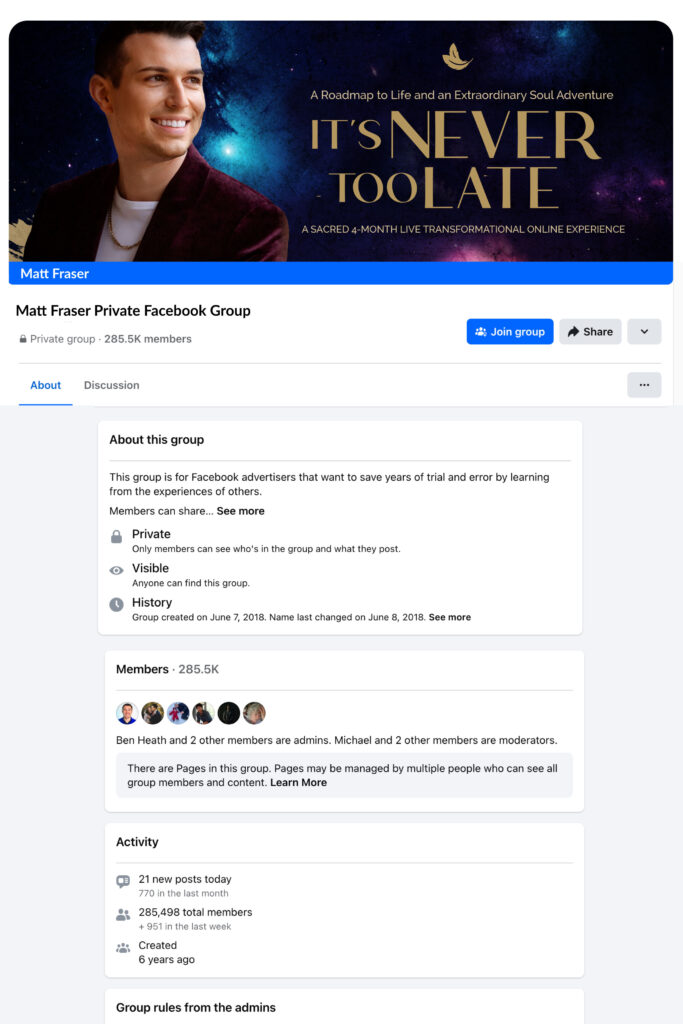
Task: Click the Matt Fraser Private Facebook Group title
Action: pos(133,311)
